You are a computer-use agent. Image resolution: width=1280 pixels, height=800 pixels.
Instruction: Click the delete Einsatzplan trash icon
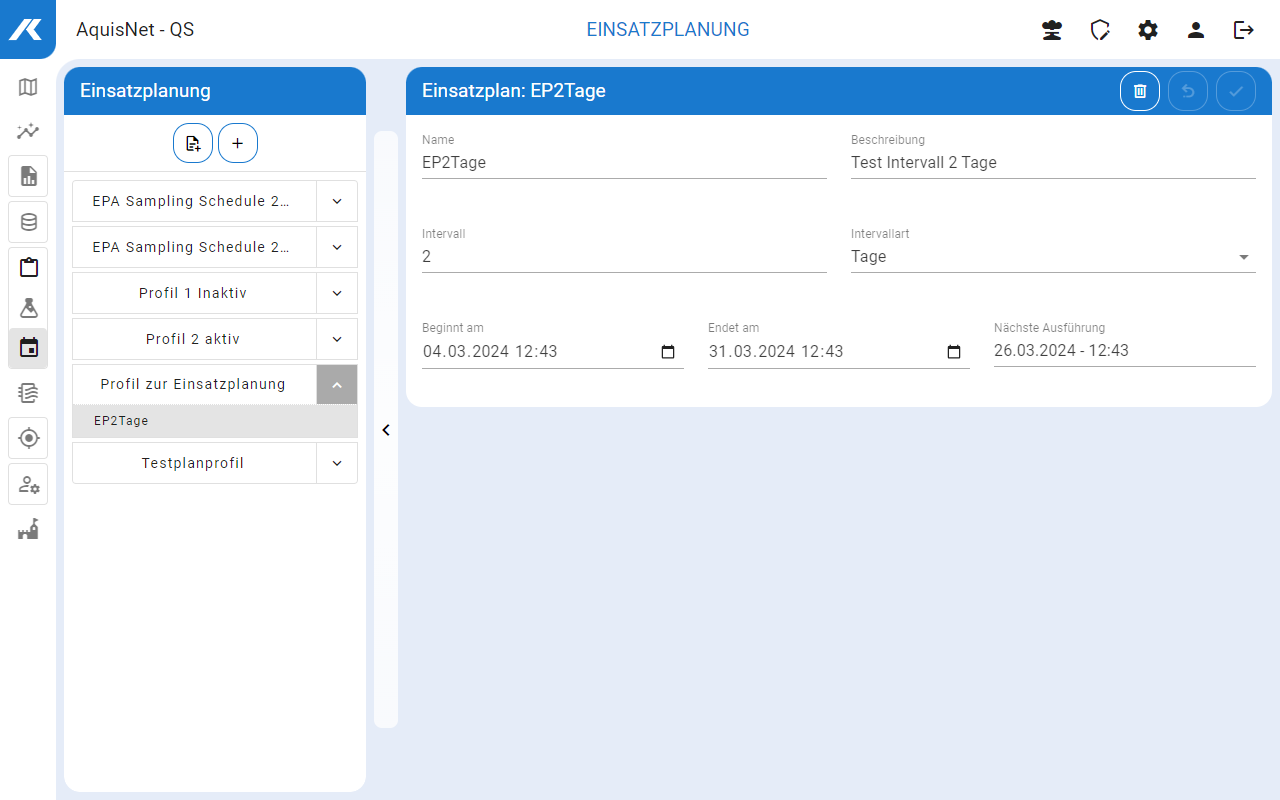(x=1140, y=91)
